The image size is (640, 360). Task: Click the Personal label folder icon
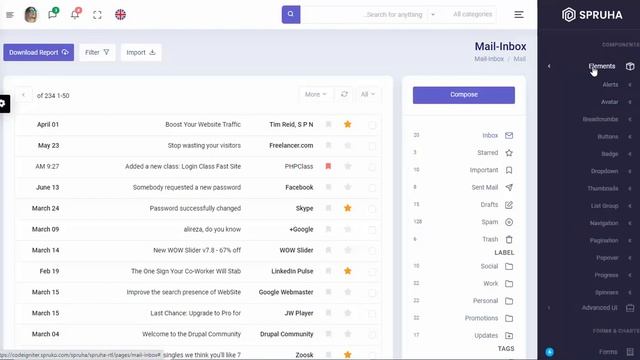point(509,301)
